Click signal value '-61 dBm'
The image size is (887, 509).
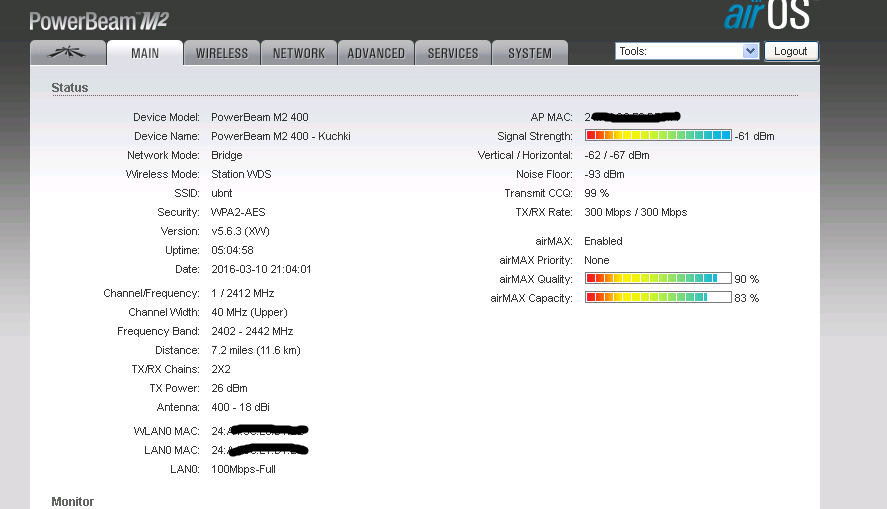click(755, 136)
